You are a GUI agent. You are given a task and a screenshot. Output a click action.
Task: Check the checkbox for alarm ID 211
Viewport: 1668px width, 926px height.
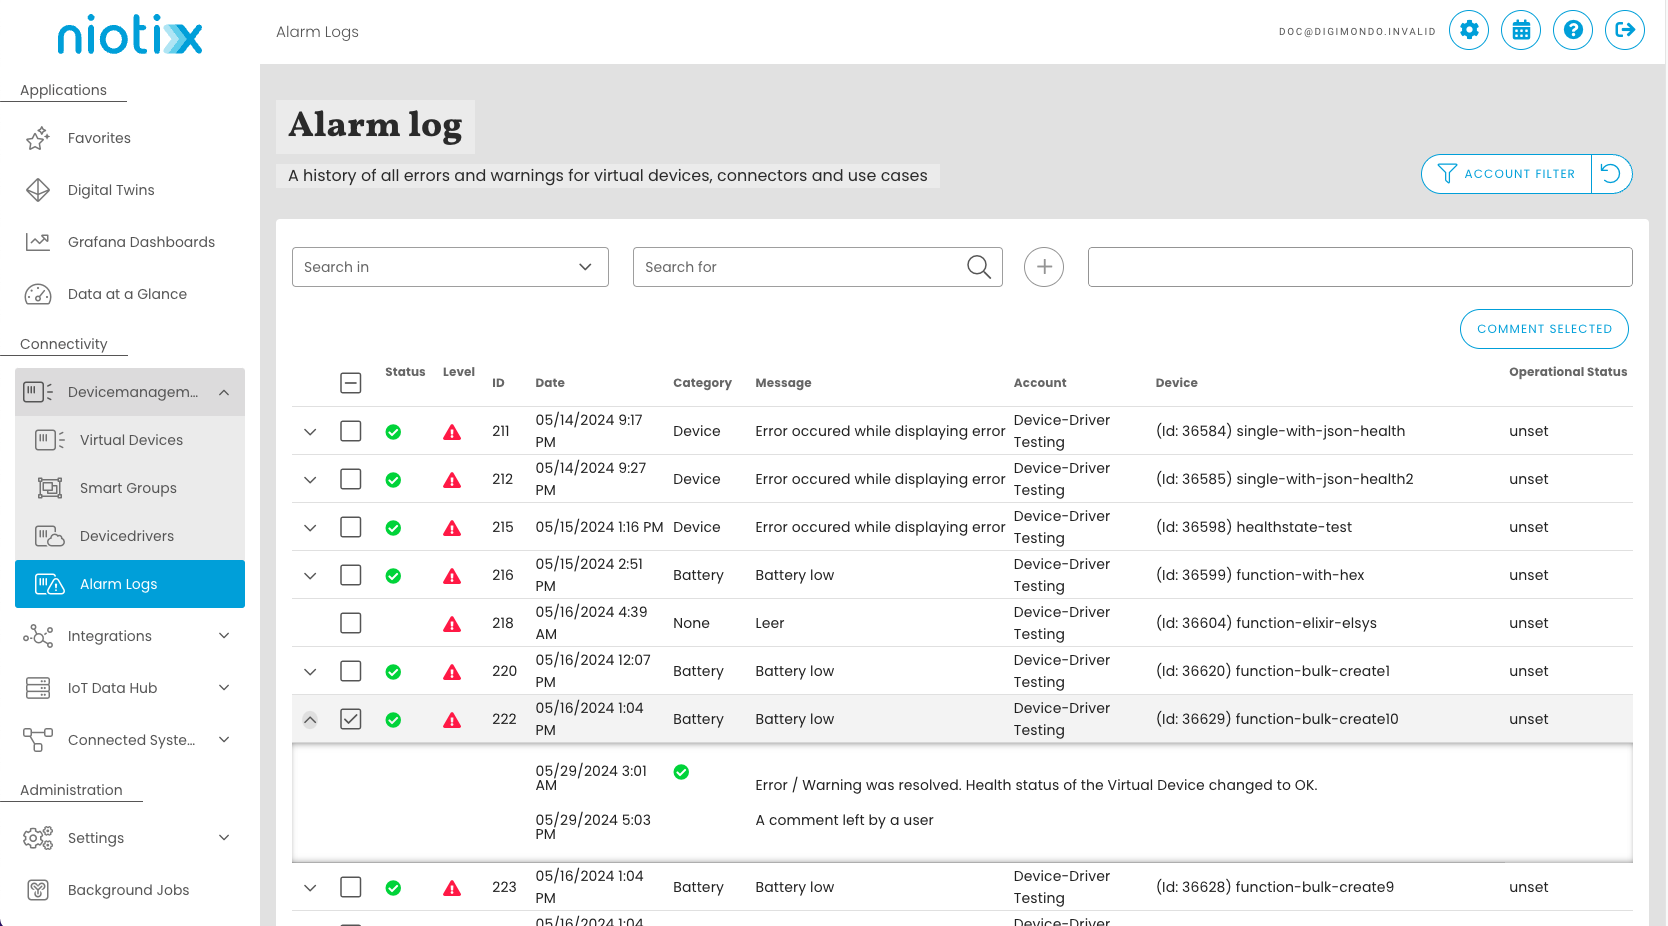click(x=351, y=431)
